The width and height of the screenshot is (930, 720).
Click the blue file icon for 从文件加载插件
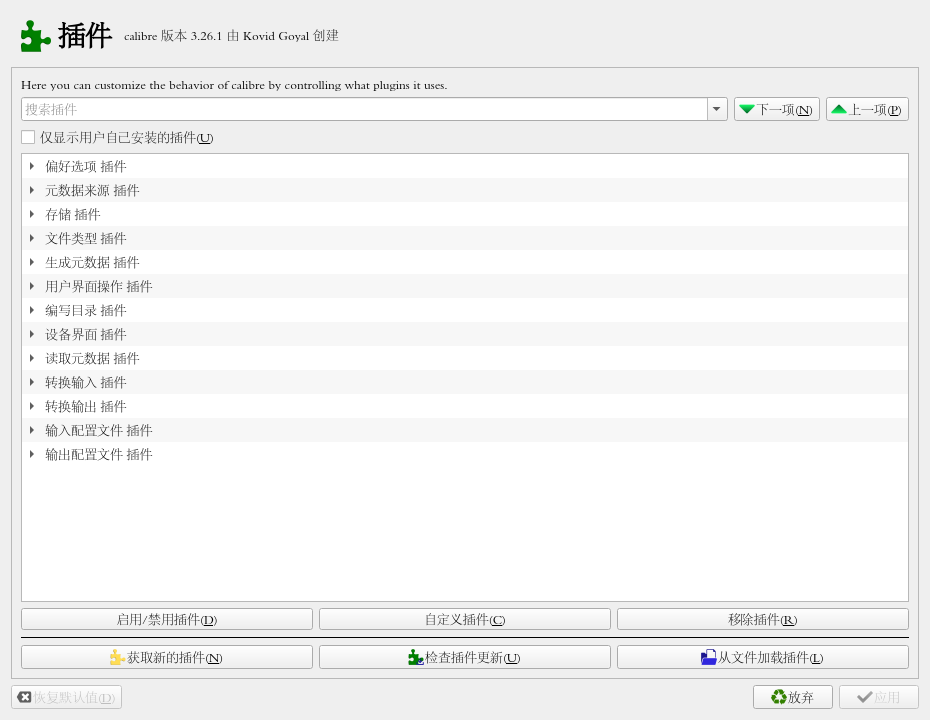click(x=709, y=658)
